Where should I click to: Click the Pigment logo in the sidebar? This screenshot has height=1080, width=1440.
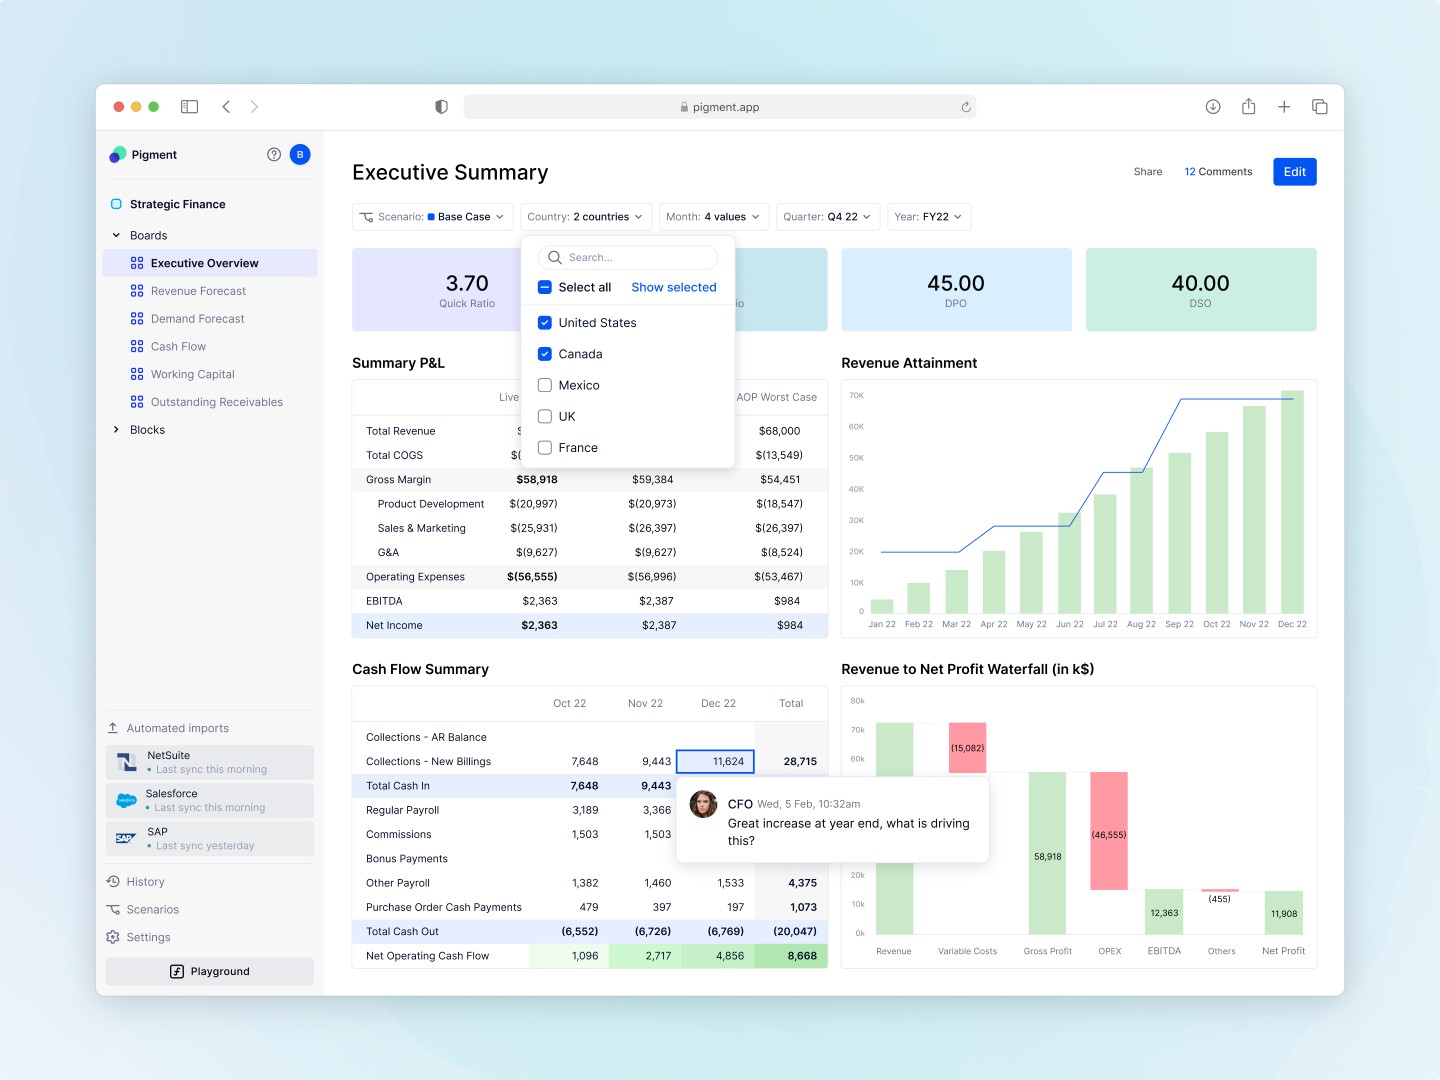[x=118, y=154]
